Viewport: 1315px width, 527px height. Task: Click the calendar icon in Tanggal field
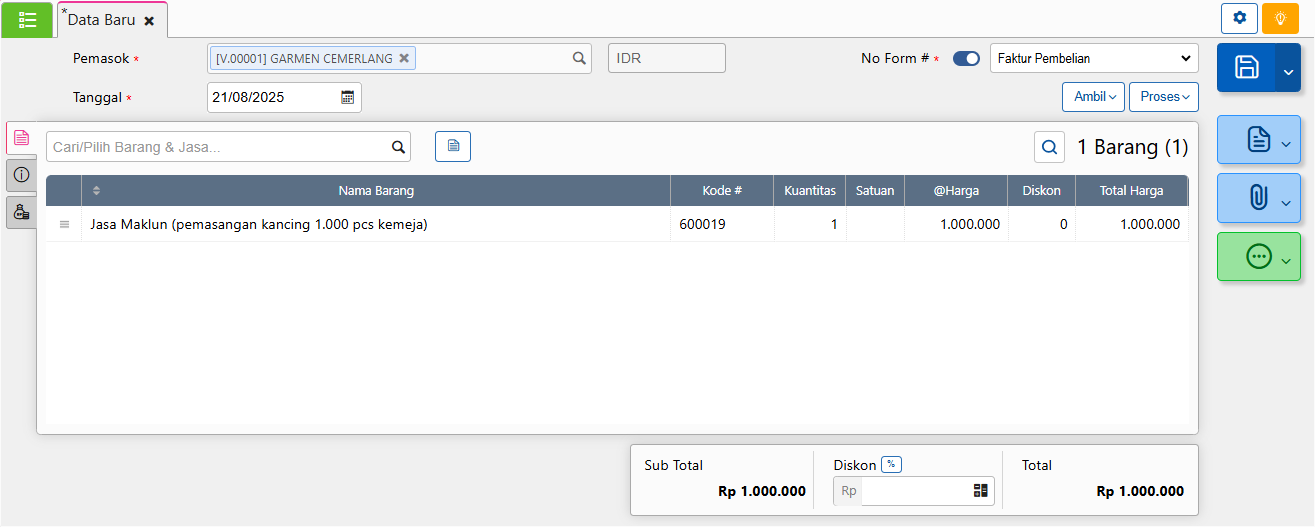347,97
